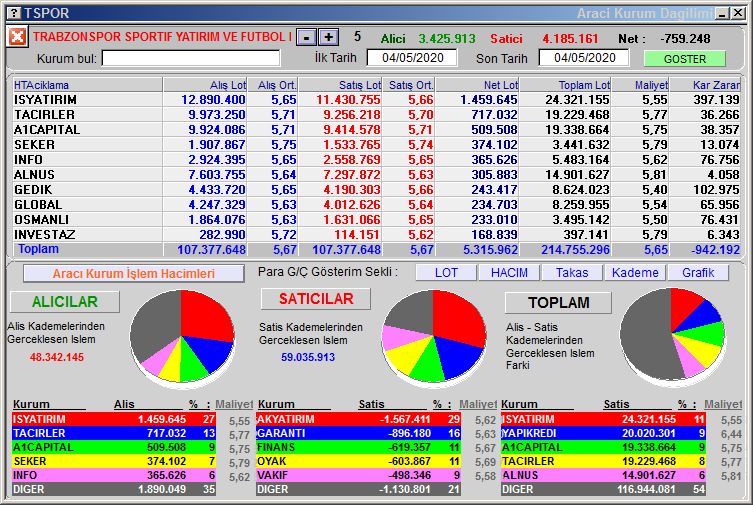Open the Takas view
This screenshot has width=753, height=505.
(572, 273)
